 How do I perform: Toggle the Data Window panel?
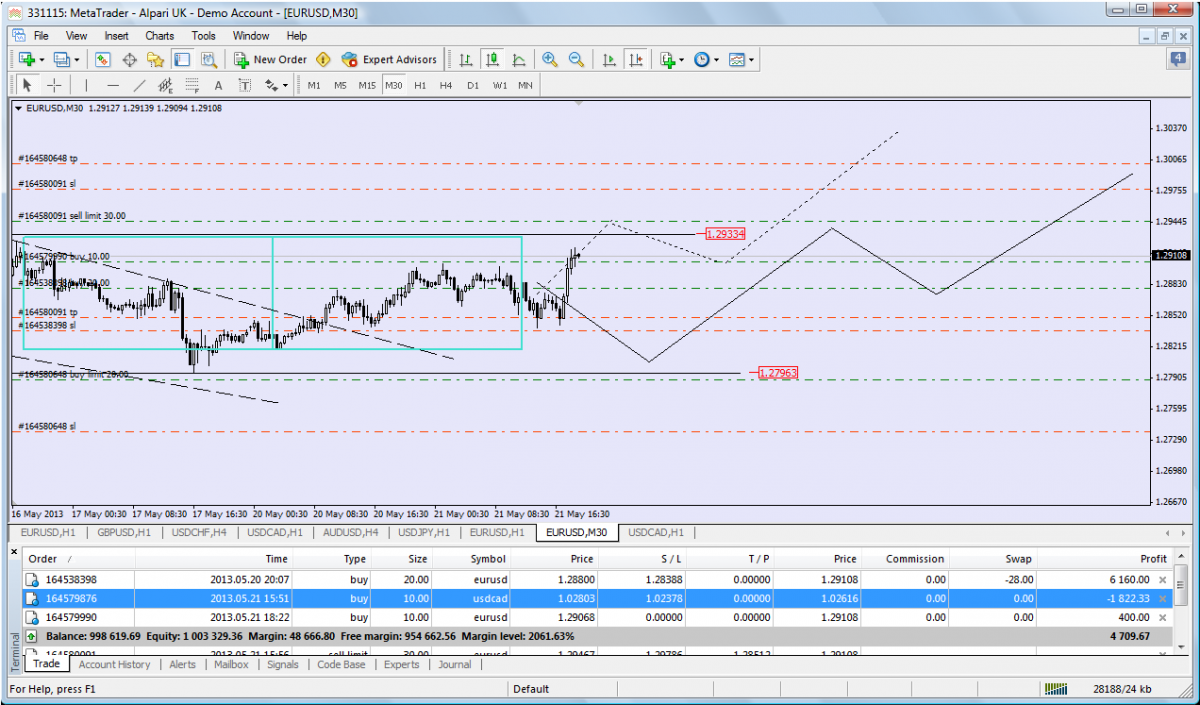point(129,60)
